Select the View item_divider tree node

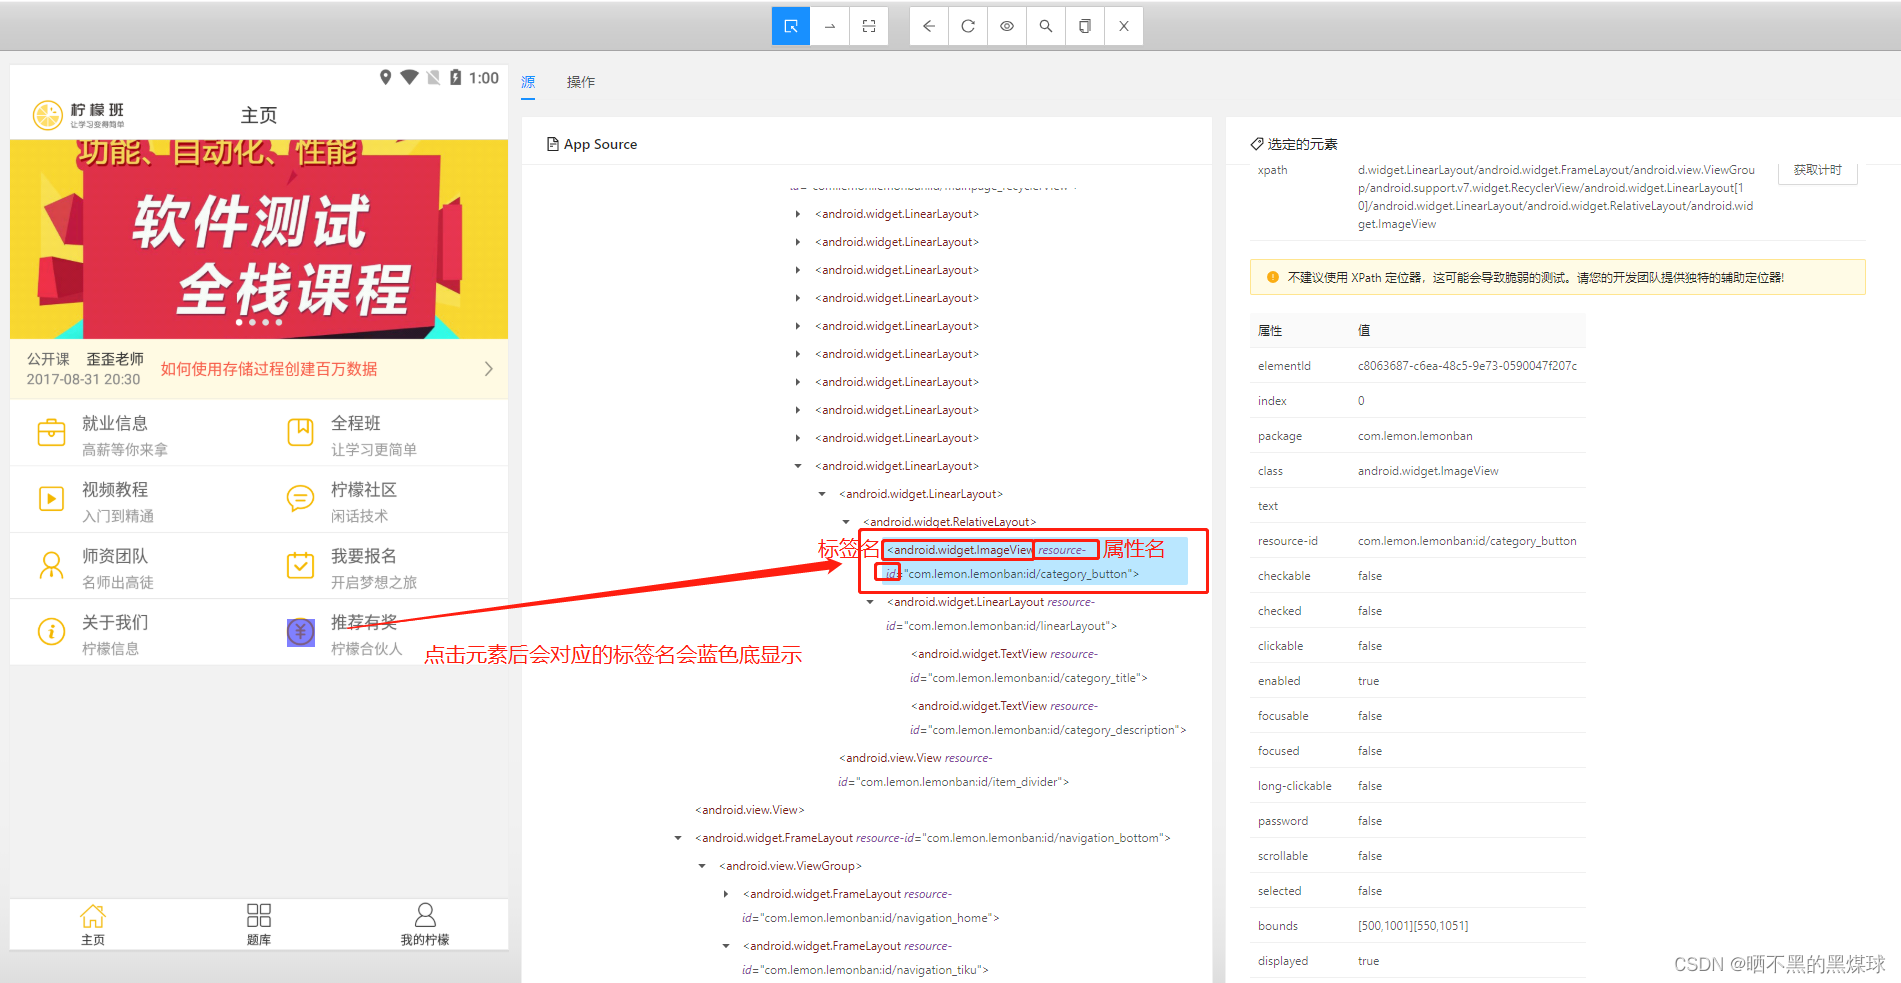(954, 770)
